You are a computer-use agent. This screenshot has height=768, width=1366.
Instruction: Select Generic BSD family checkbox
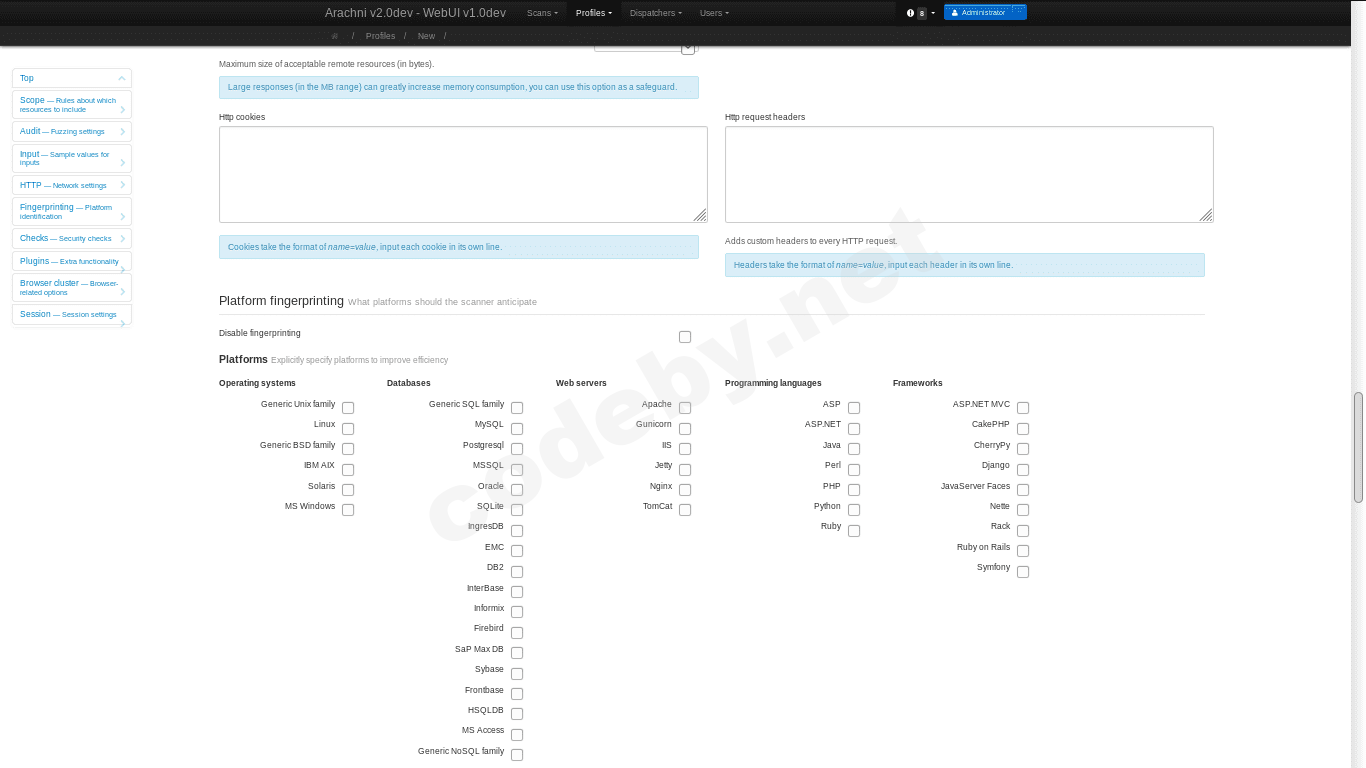[348, 449]
